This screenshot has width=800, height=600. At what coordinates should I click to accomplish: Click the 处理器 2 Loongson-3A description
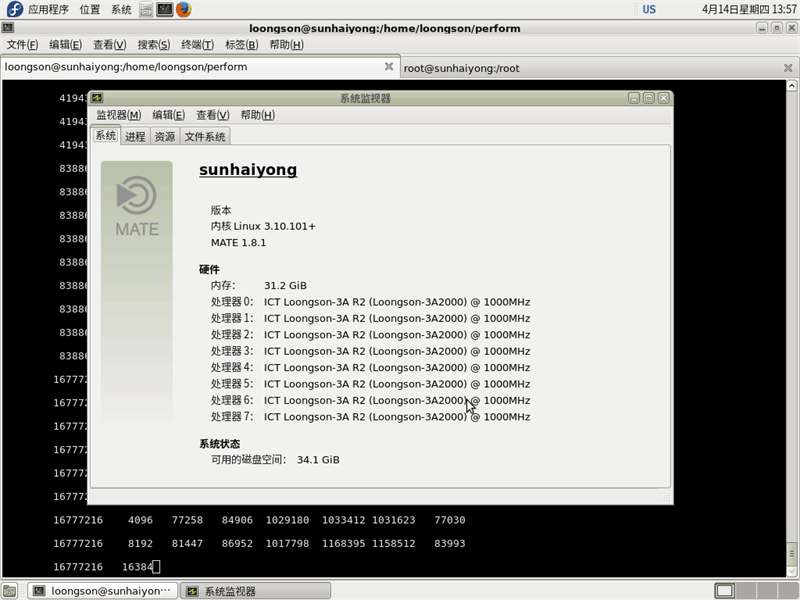click(x=397, y=335)
